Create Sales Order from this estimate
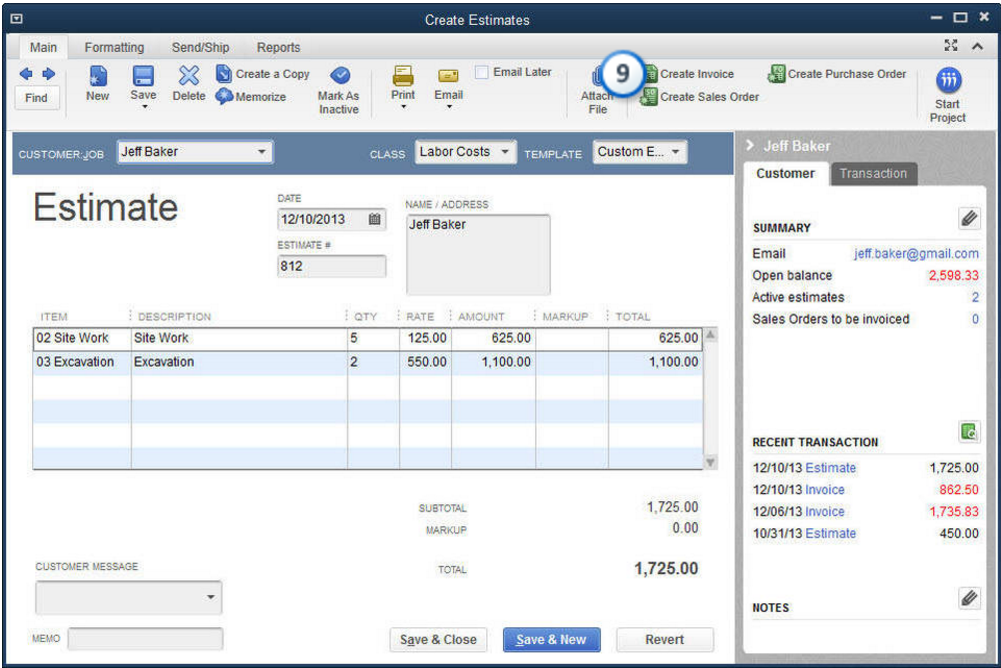1001x668 pixels. [700, 97]
